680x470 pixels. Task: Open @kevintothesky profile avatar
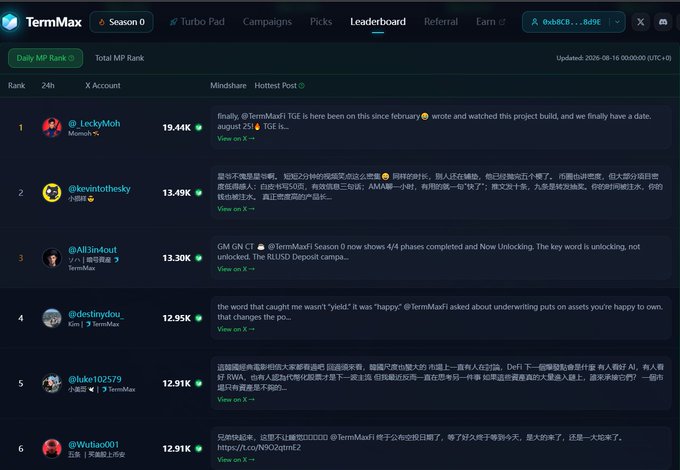[52, 193]
